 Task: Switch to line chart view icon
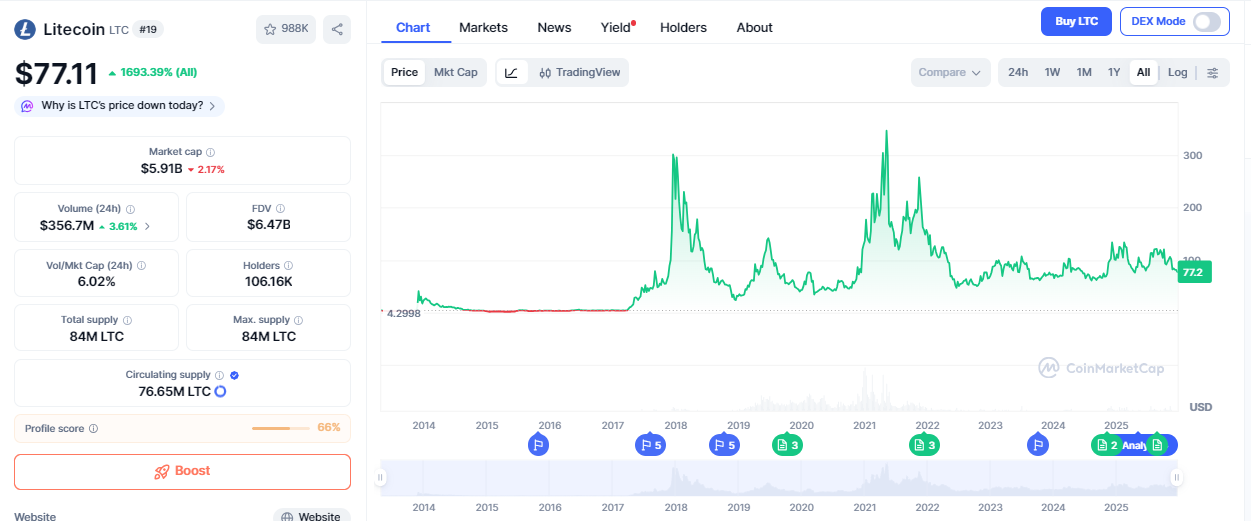pyautogui.click(x=511, y=72)
